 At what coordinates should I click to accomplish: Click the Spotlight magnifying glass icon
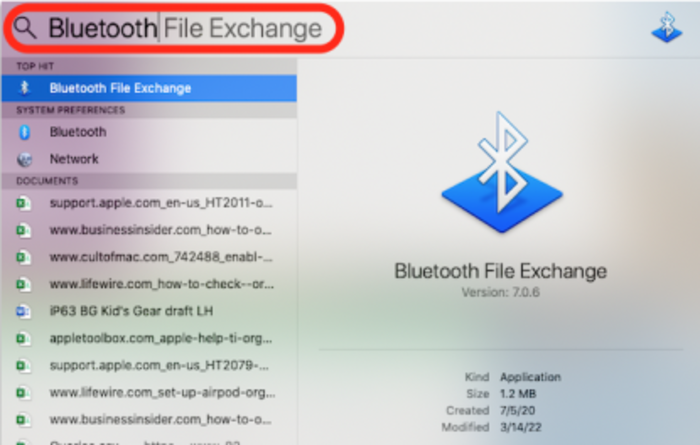[x=25, y=28]
